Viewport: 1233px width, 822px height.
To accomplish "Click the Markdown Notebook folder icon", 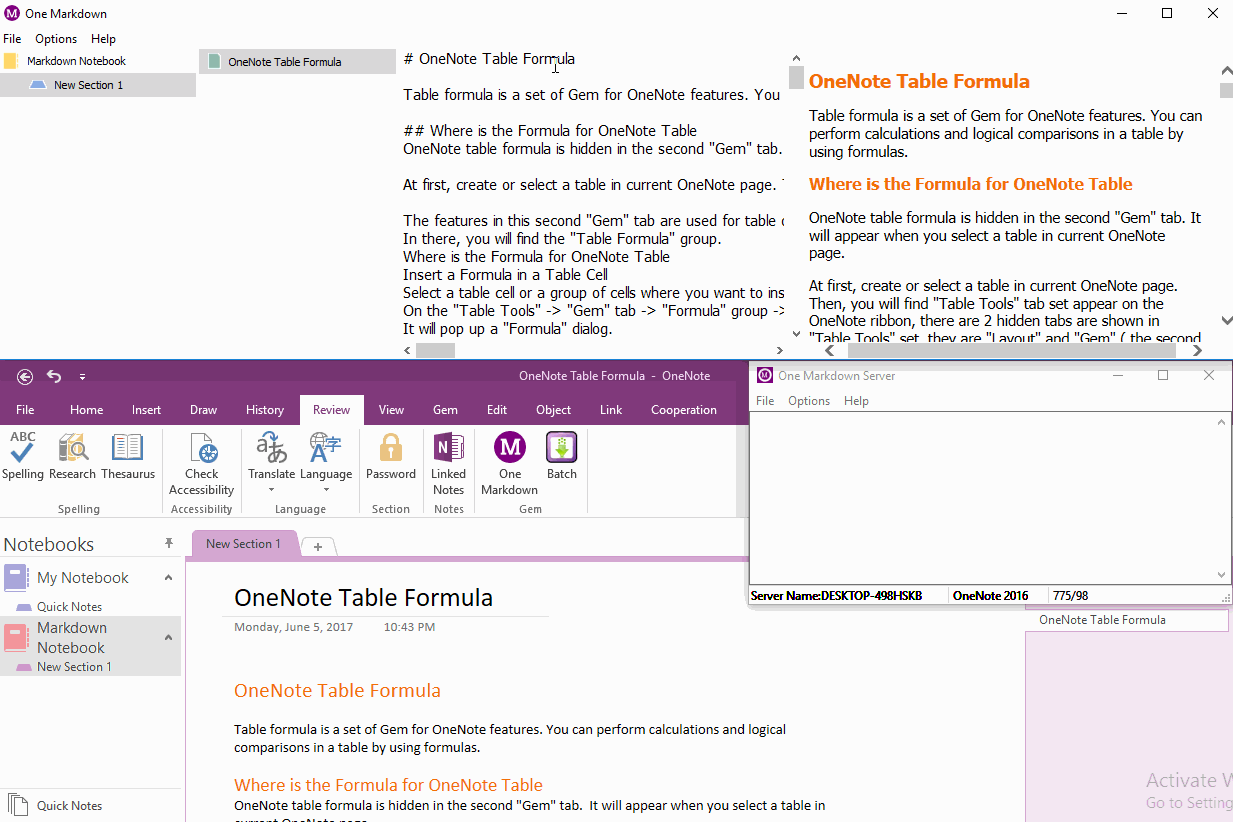I will point(11,61).
